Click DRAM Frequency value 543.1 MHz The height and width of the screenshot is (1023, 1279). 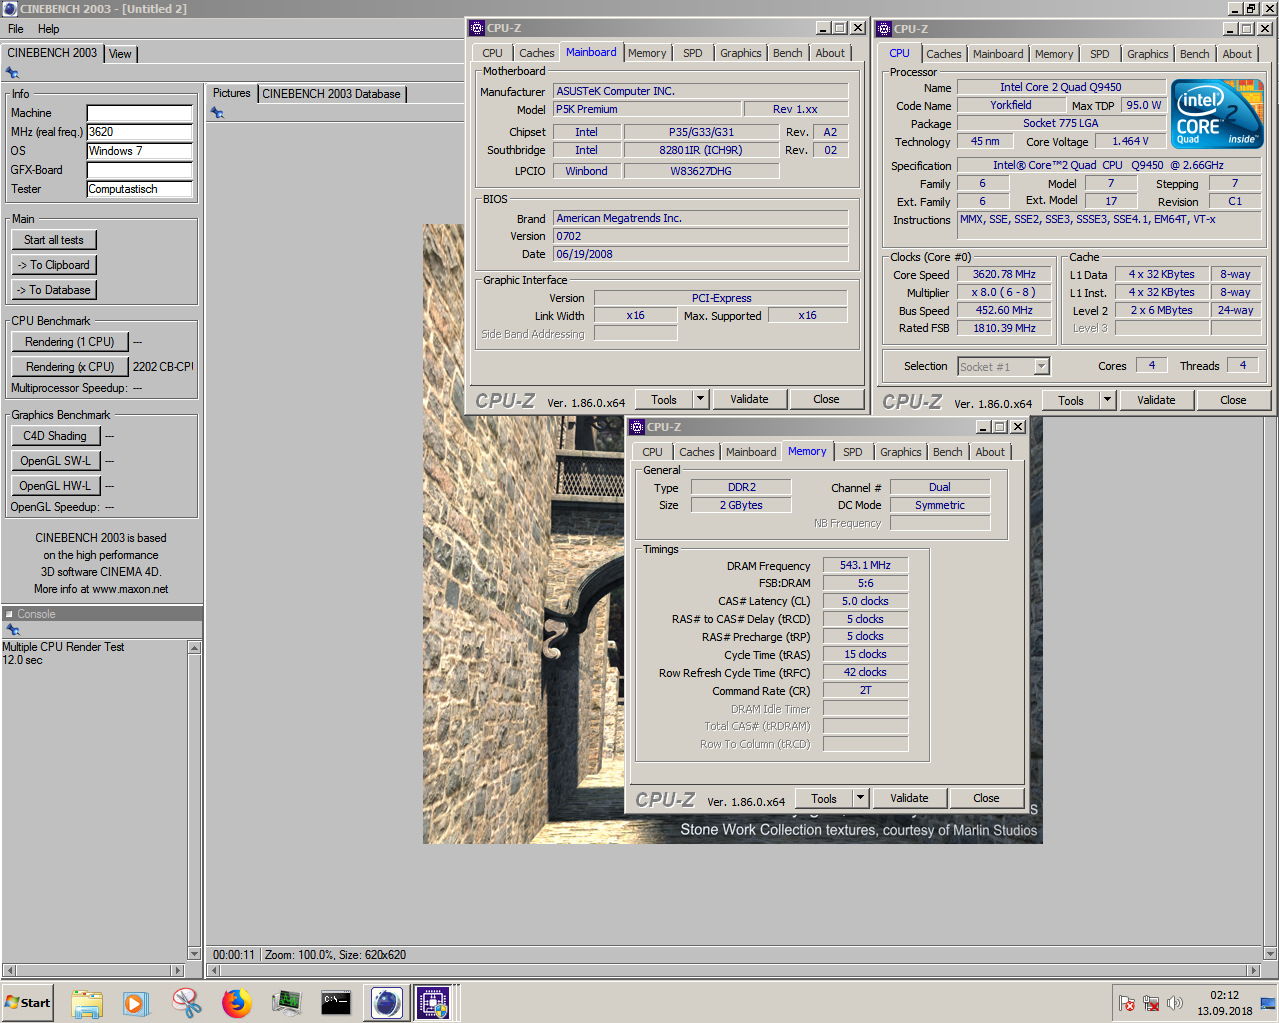point(865,565)
